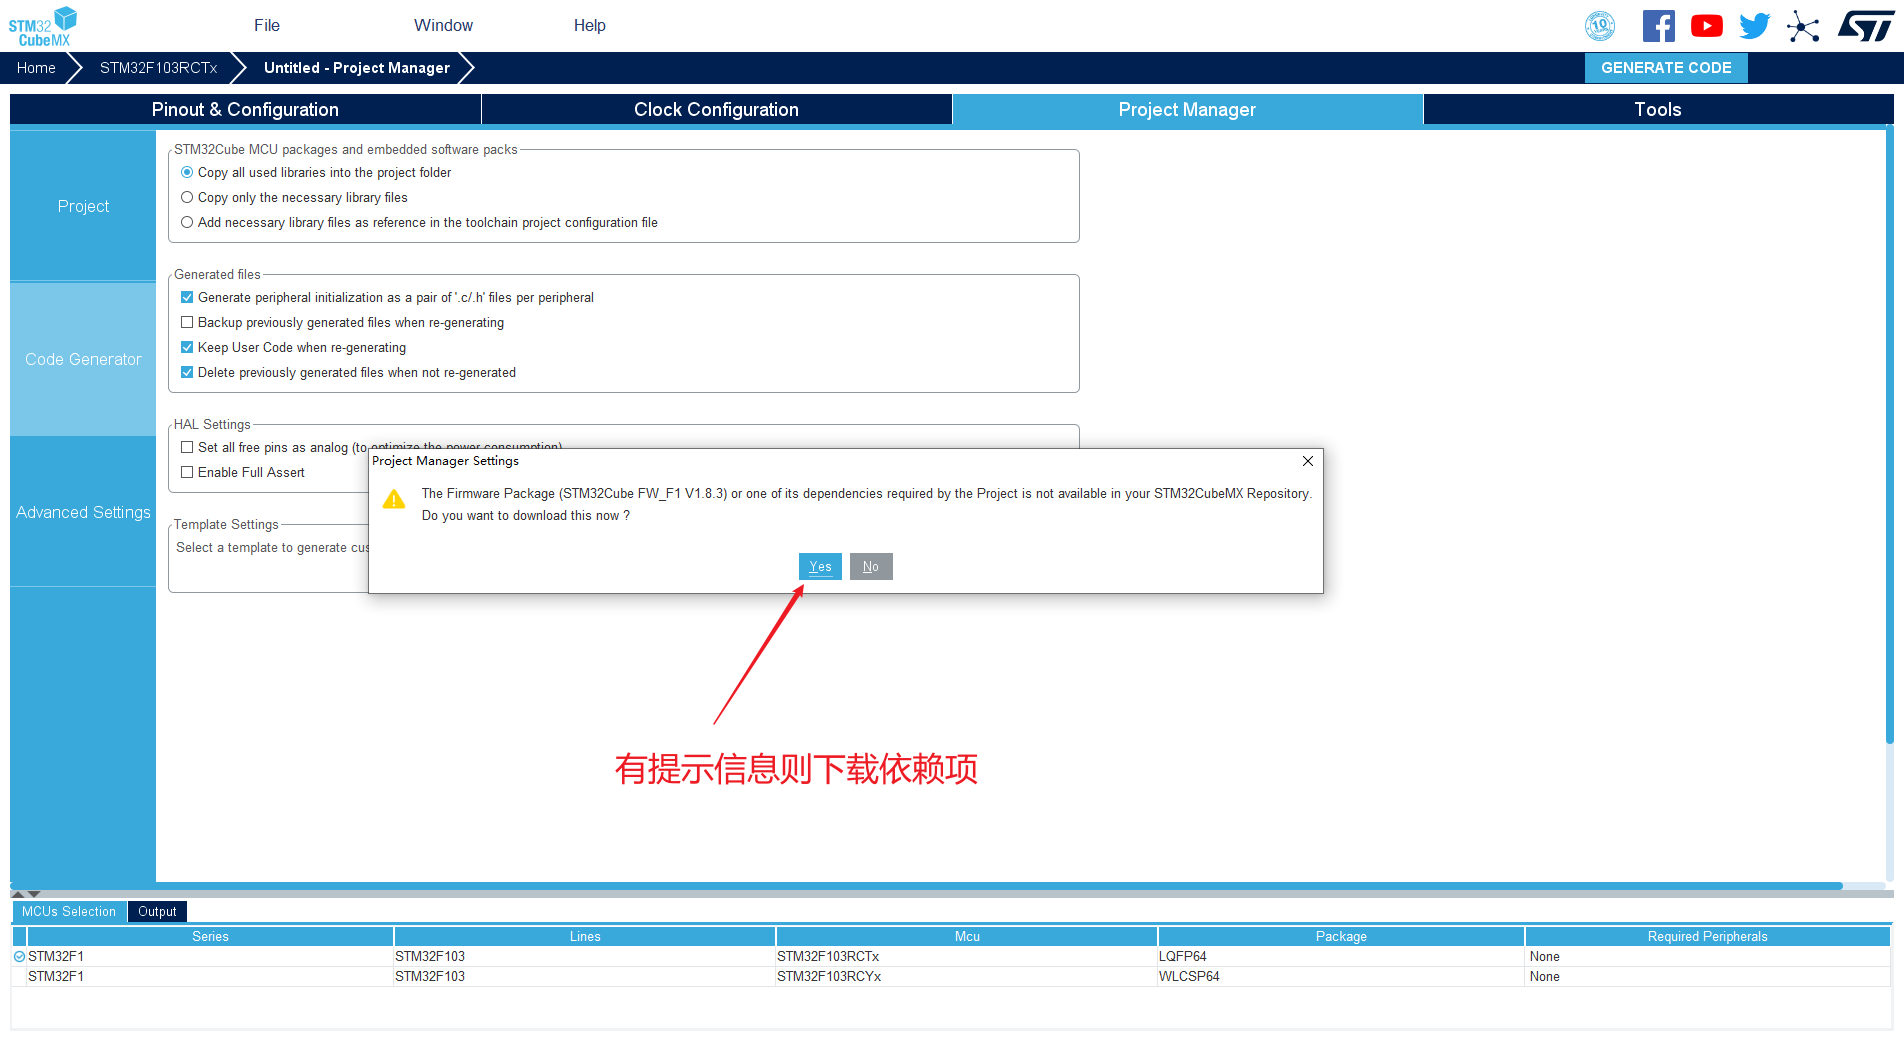
Task: Open the YouTube icon link
Action: (x=1706, y=26)
